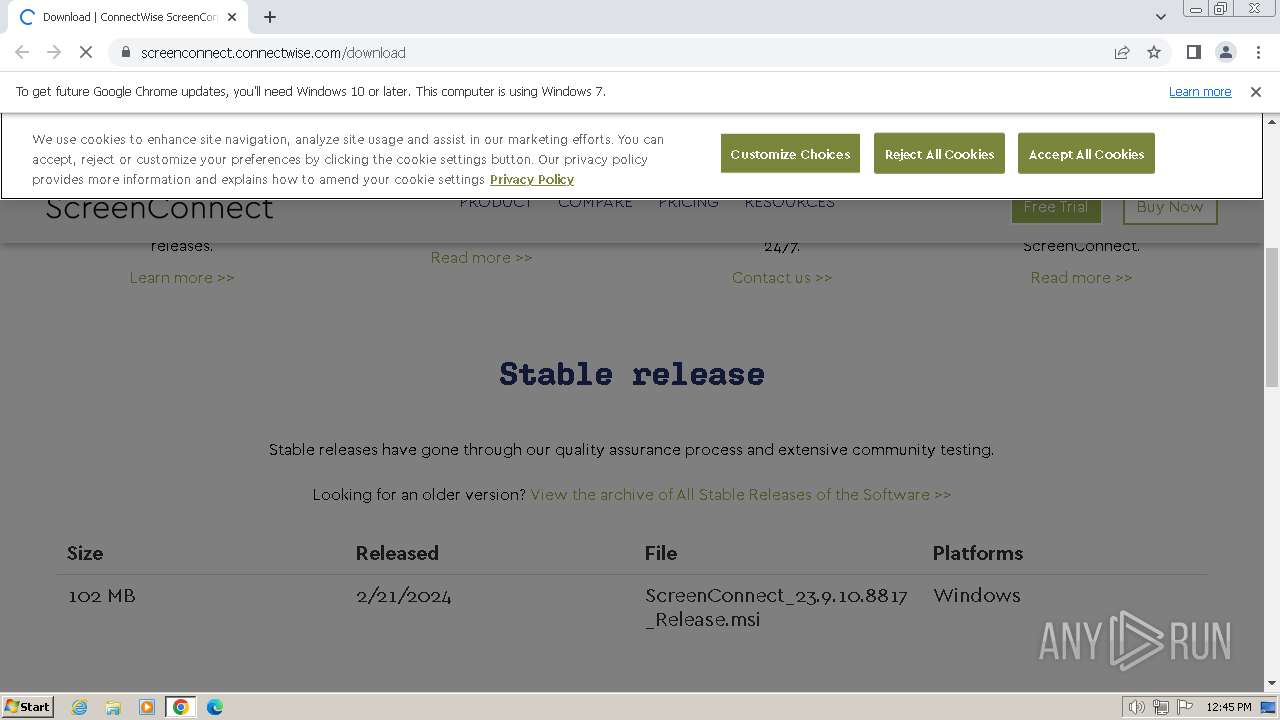The width and height of the screenshot is (1280, 720).
Task: Select the 102 MB size cell
Action: click(x=102, y=596)
